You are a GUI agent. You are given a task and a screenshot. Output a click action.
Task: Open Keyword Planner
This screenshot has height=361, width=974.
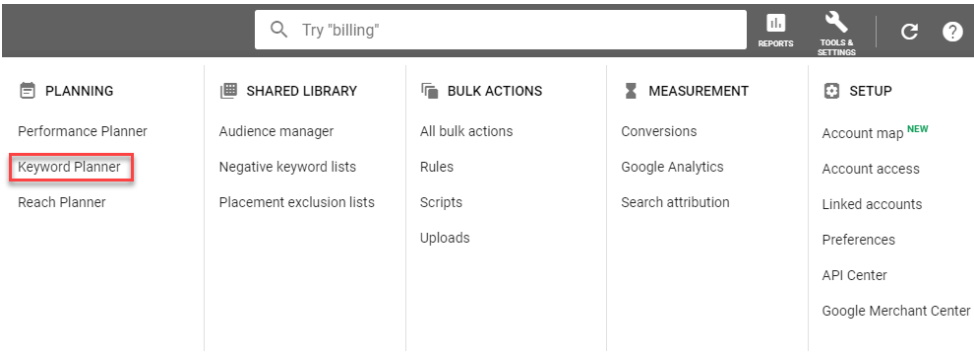click(69, 167)
